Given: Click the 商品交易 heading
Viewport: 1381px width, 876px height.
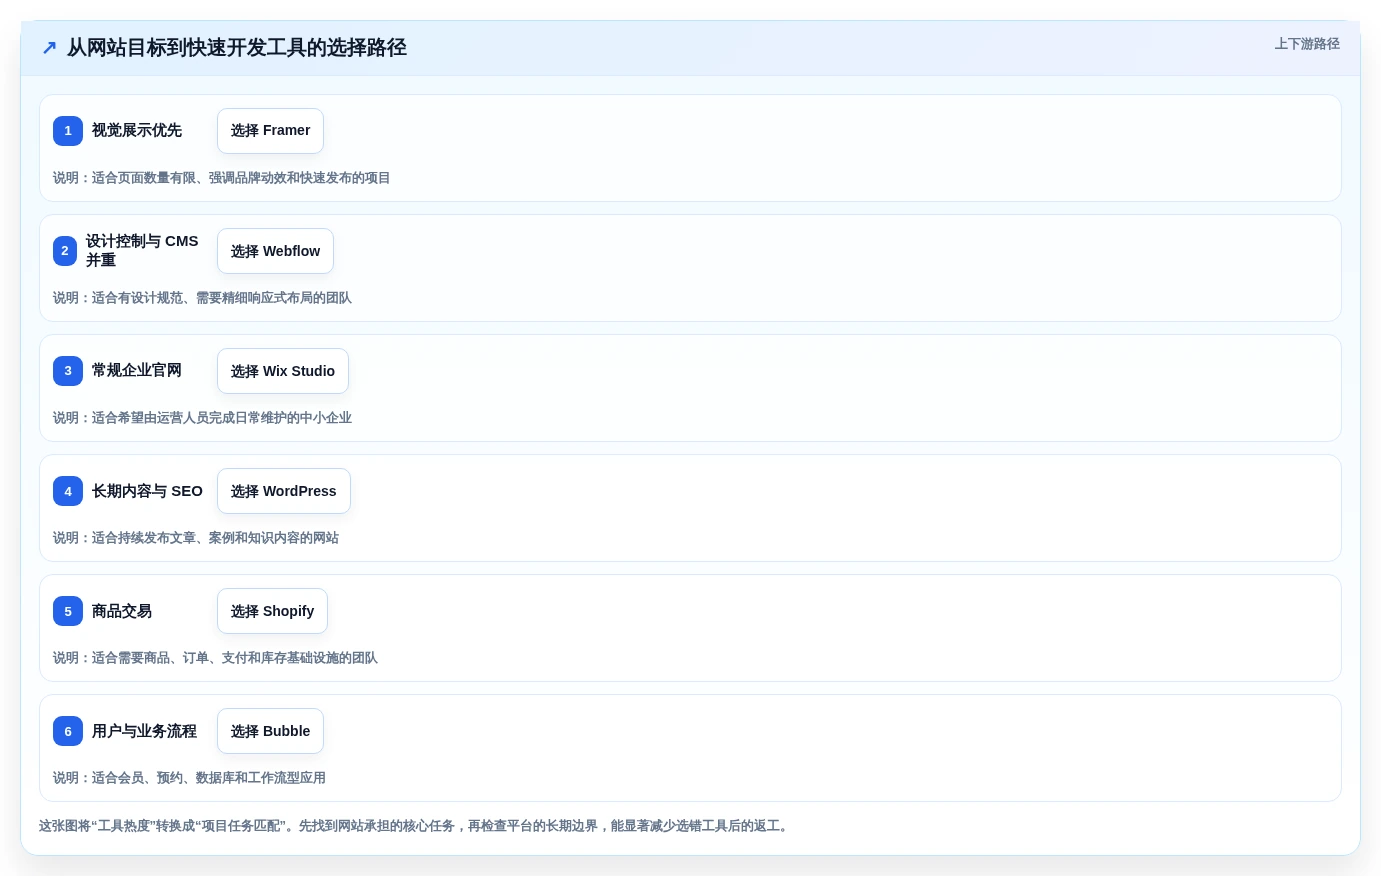Looking at the screenshot, I should pyautogui.click(x=122, y=611).
